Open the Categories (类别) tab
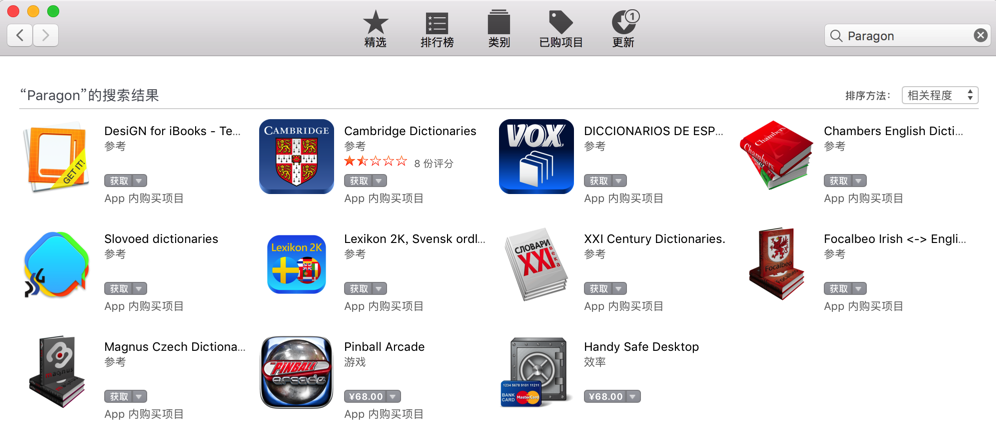996x439 pixels. pyautogui.click(x=499, y=30)
